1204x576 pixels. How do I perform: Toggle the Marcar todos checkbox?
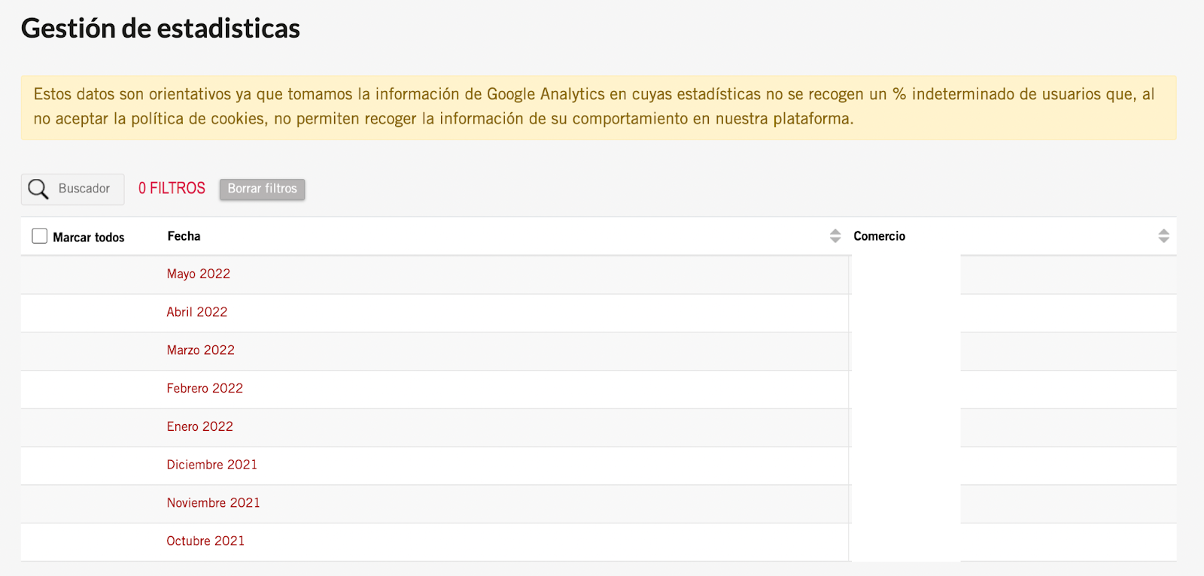pos(40,236)
